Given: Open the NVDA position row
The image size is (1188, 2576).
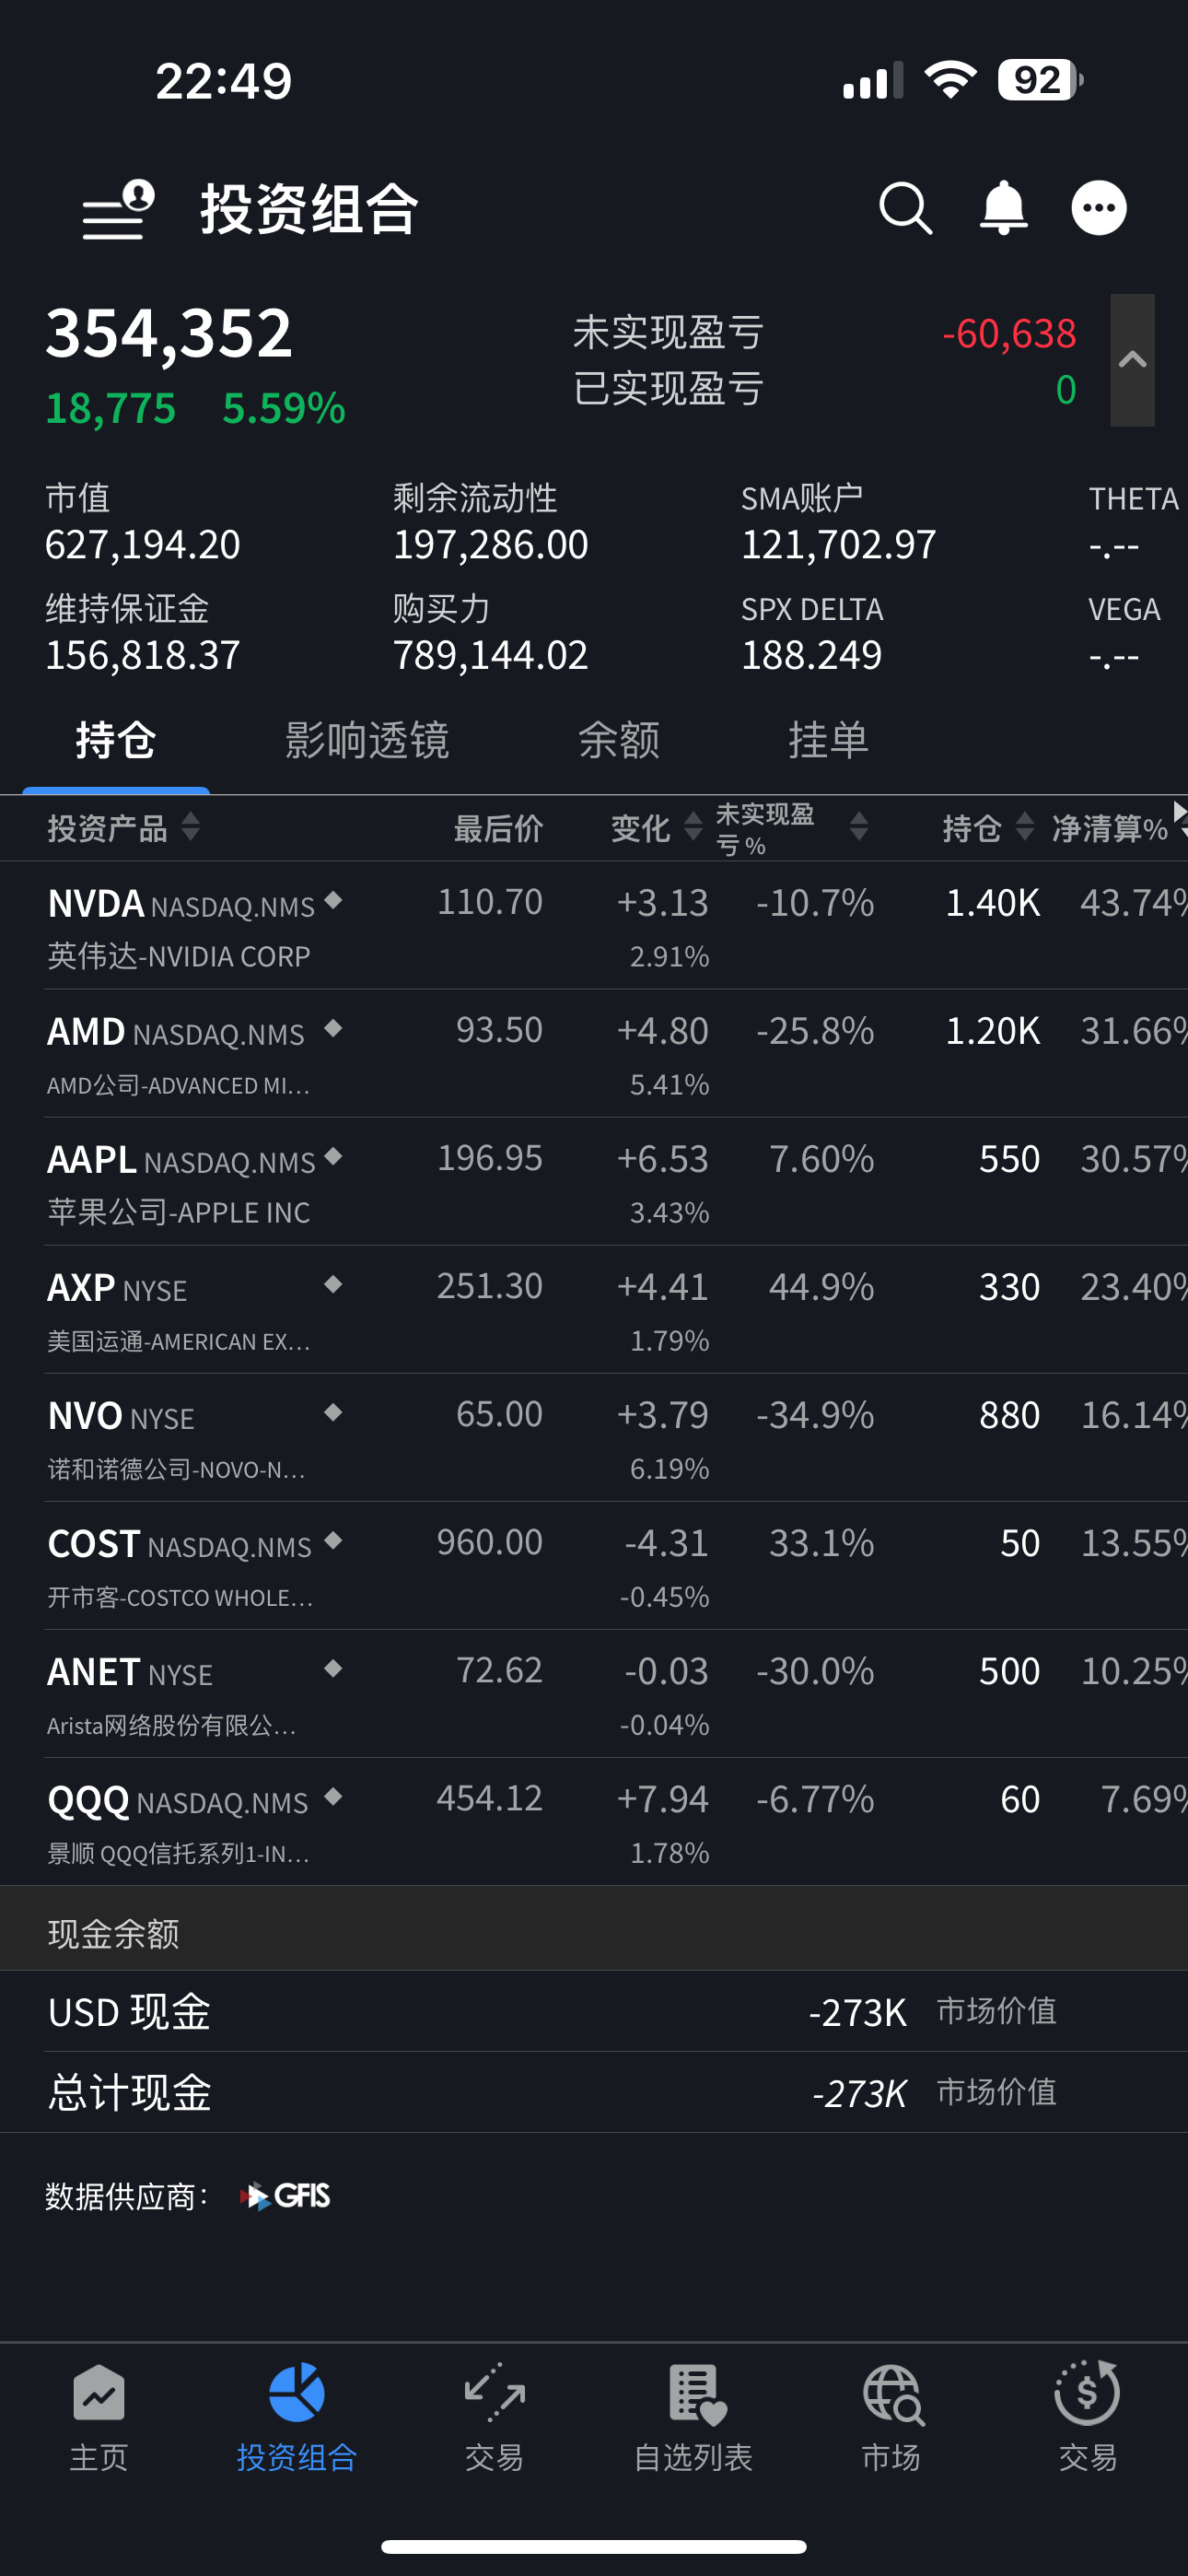Looking at the screenshot, I should pyautogui.click(x=594, y=926).
